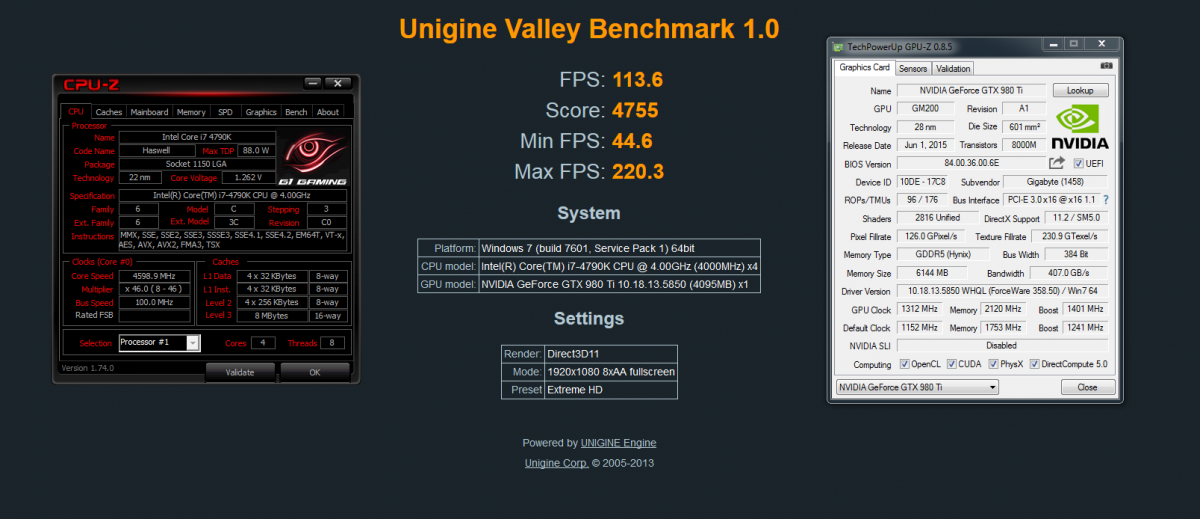The image size is (1200, 519).
Task: Click the GPU Clock value 1312 MHz
Action: click(919, 309)
